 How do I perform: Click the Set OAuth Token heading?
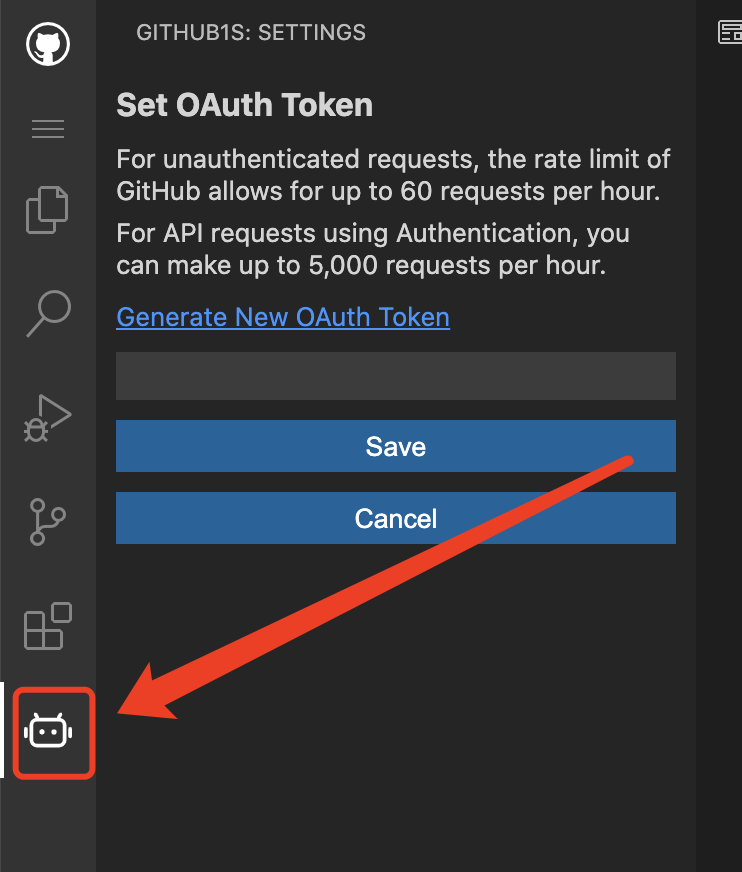tap(245, 105)
